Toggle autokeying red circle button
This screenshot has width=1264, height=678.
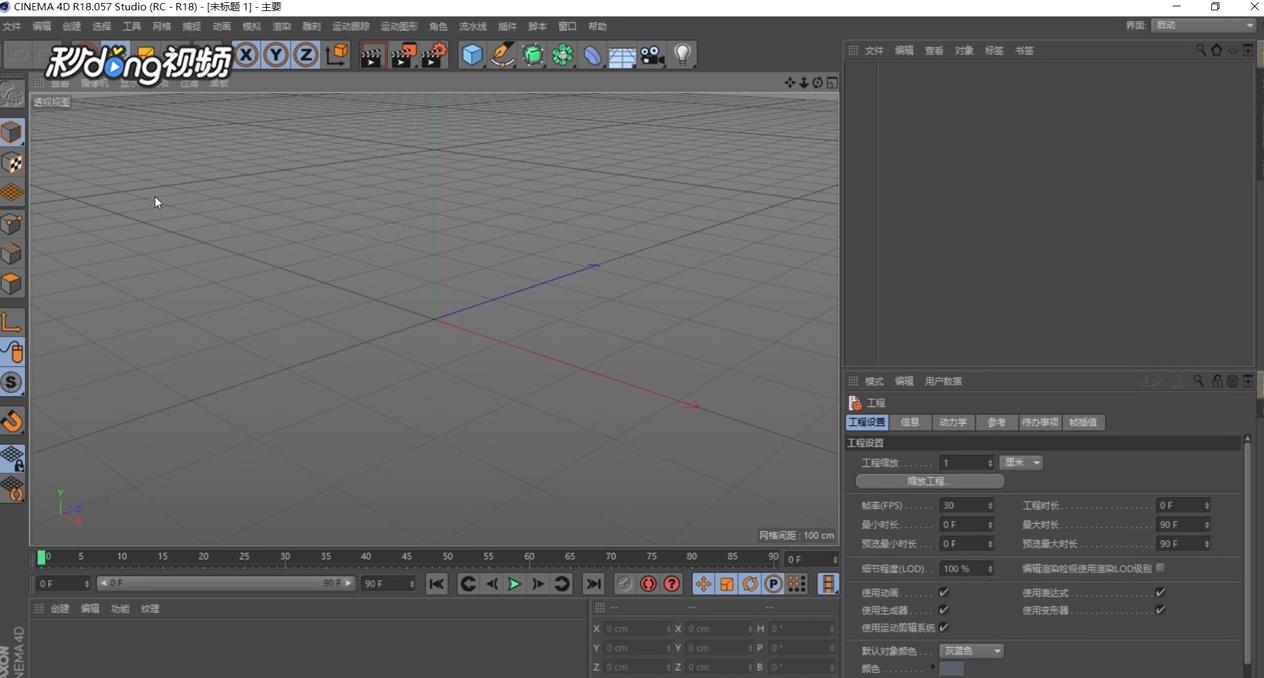point(648,584)
